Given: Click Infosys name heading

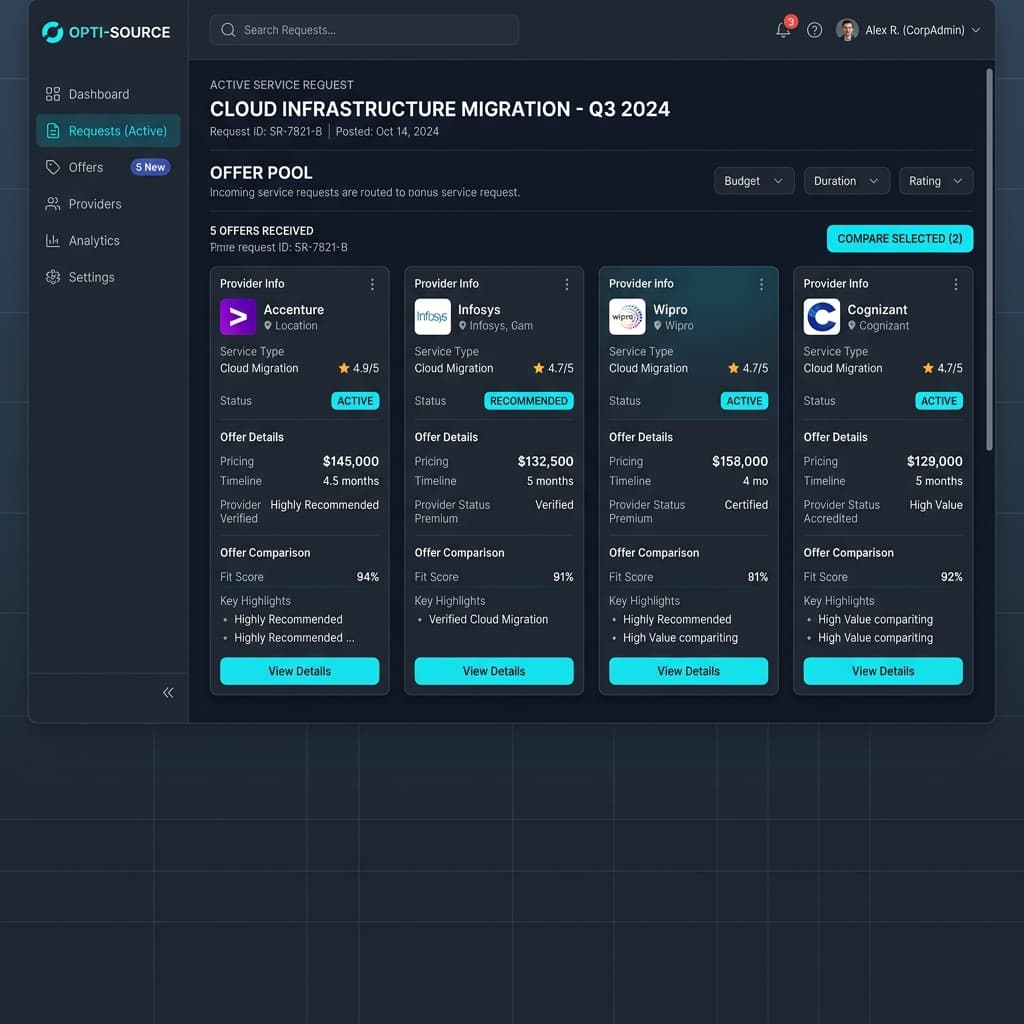Looking at the screenshot, I should coord(479,310).
